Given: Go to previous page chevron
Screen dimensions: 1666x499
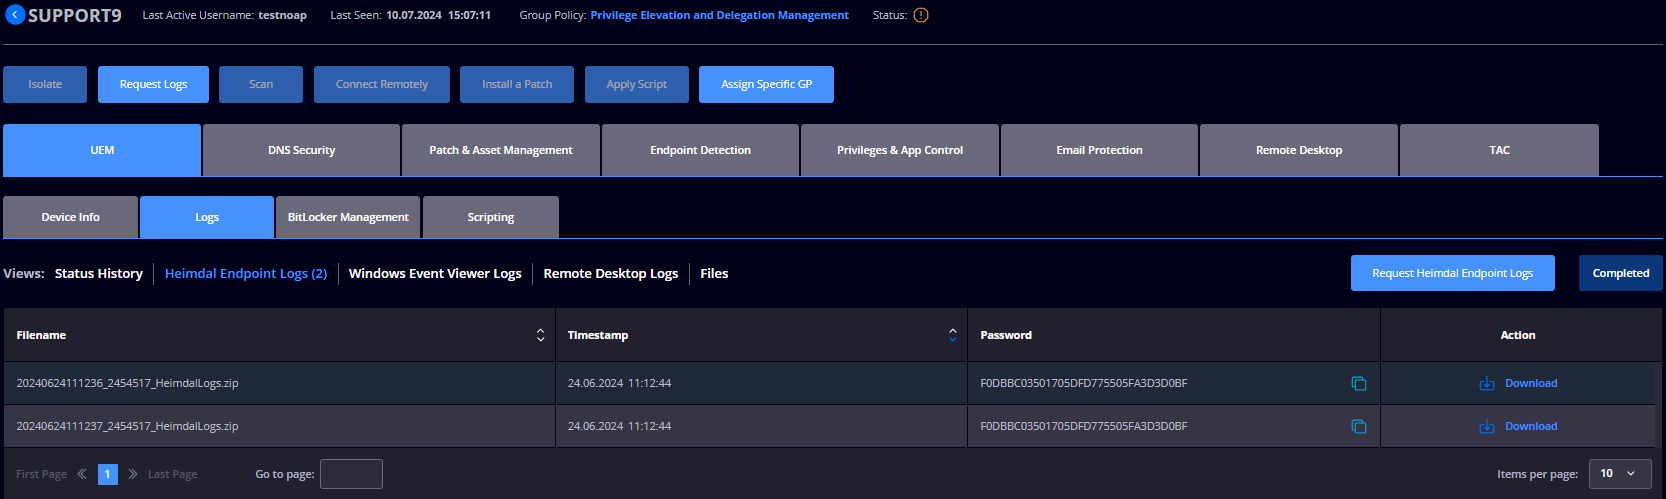Looking at the screenshot, I should (82, 474).
